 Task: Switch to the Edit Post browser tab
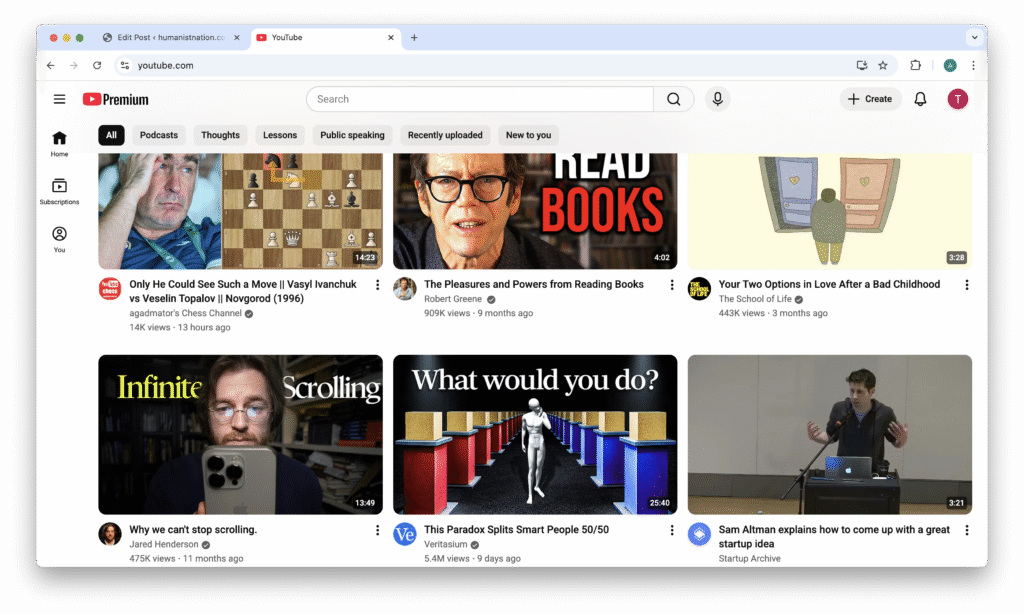click(x=168, y=38)
